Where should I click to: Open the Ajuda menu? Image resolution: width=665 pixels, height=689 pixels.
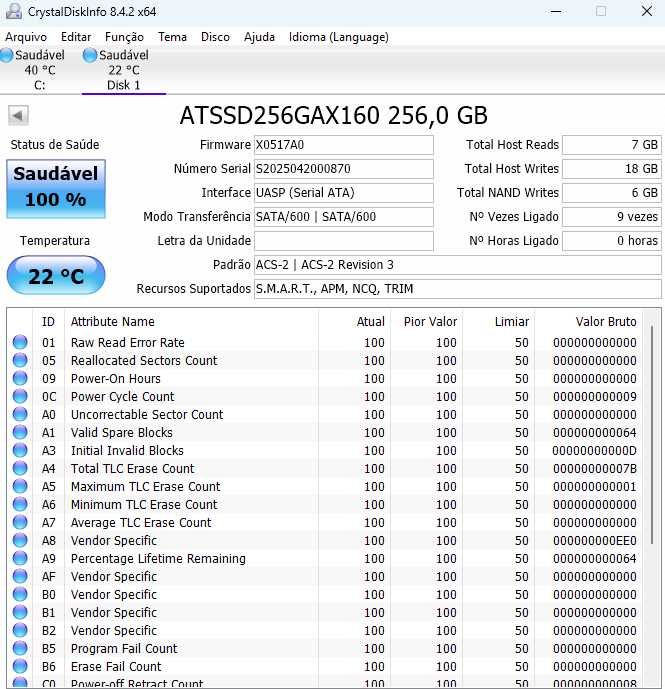259,37
